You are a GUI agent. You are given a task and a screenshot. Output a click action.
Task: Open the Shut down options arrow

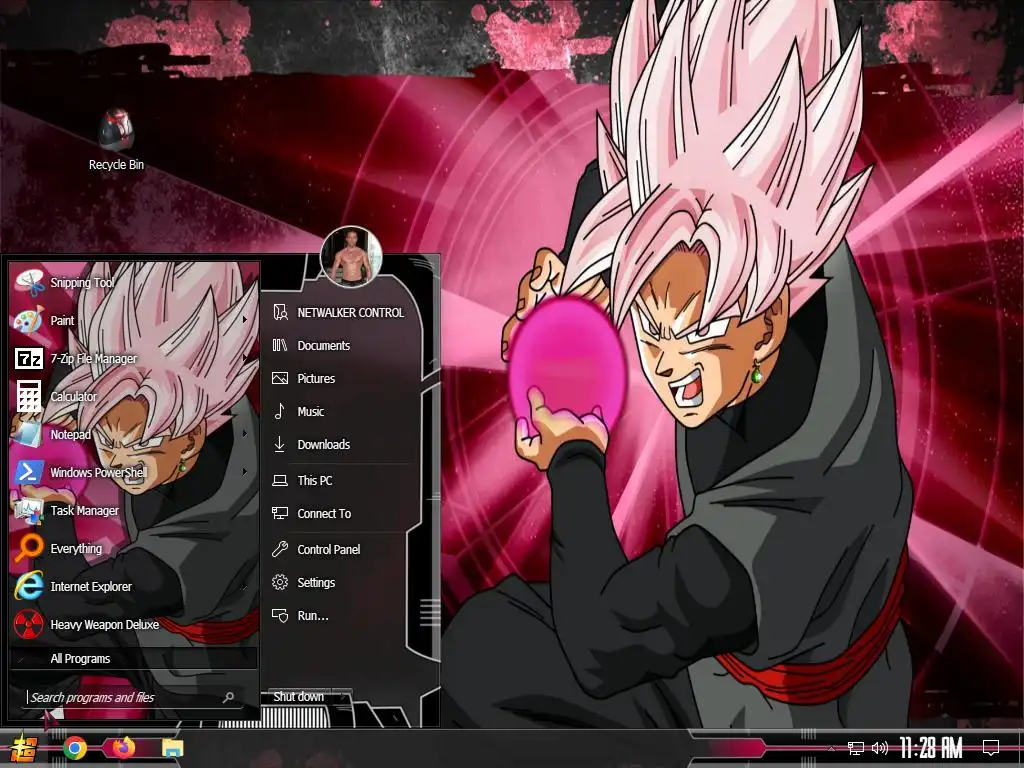click(x=344, y=697)
